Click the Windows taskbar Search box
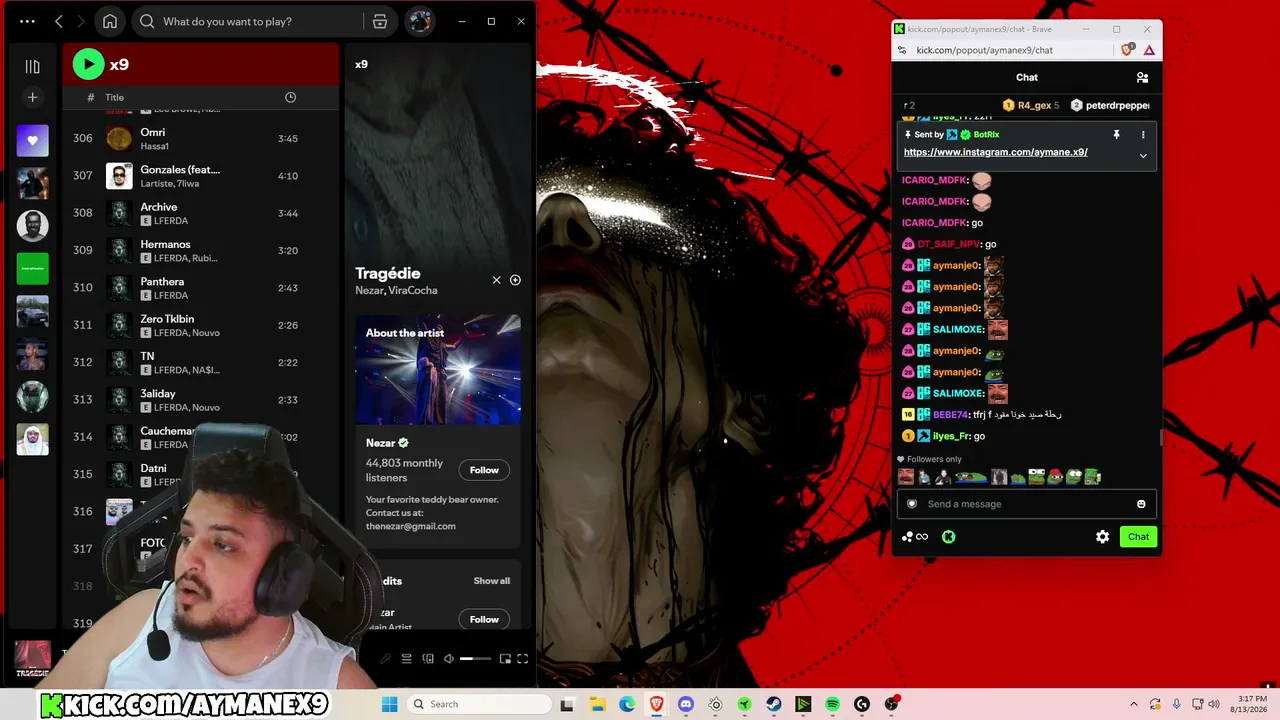This screenshot has width=1280, height=720. coord(478,704)
